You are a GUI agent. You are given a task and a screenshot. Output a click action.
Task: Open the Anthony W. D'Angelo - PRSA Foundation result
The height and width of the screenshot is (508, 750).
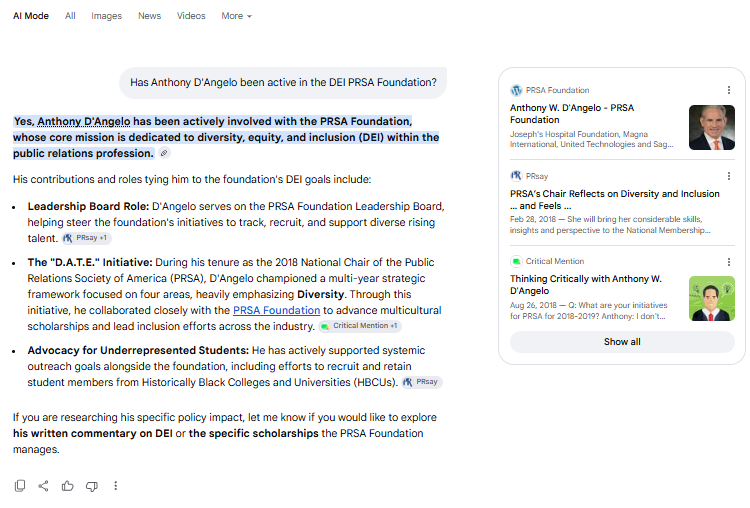coord(572,114)
